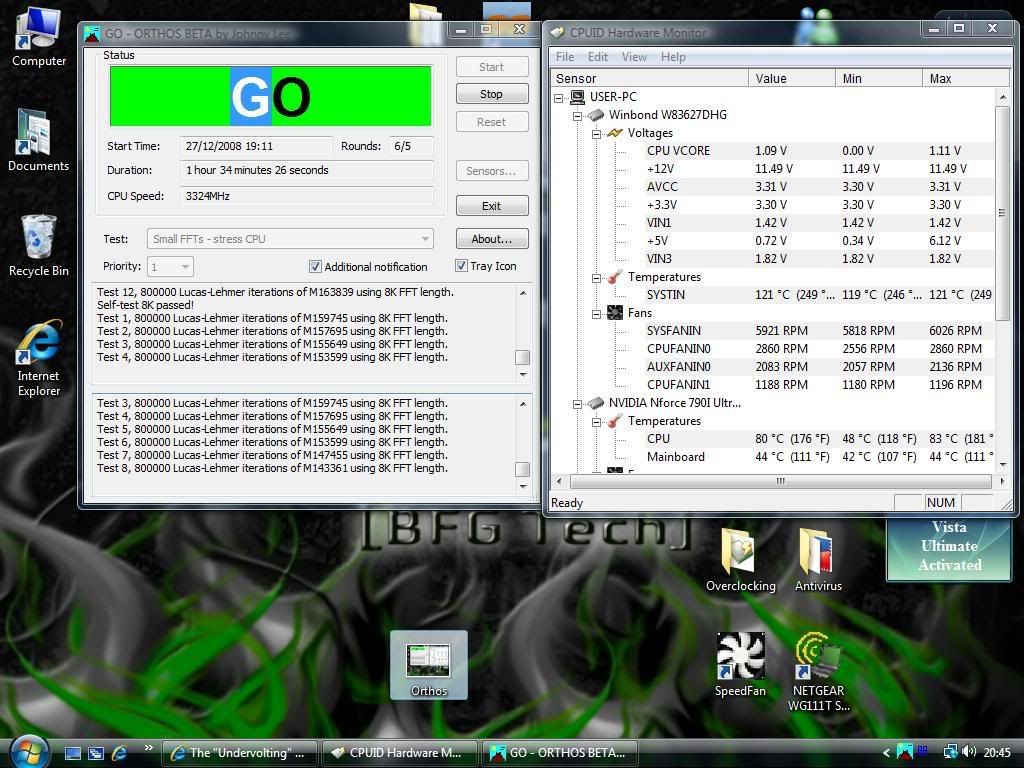Click the Winbond W83627DHG chip icon

click(x=595, y=115)
